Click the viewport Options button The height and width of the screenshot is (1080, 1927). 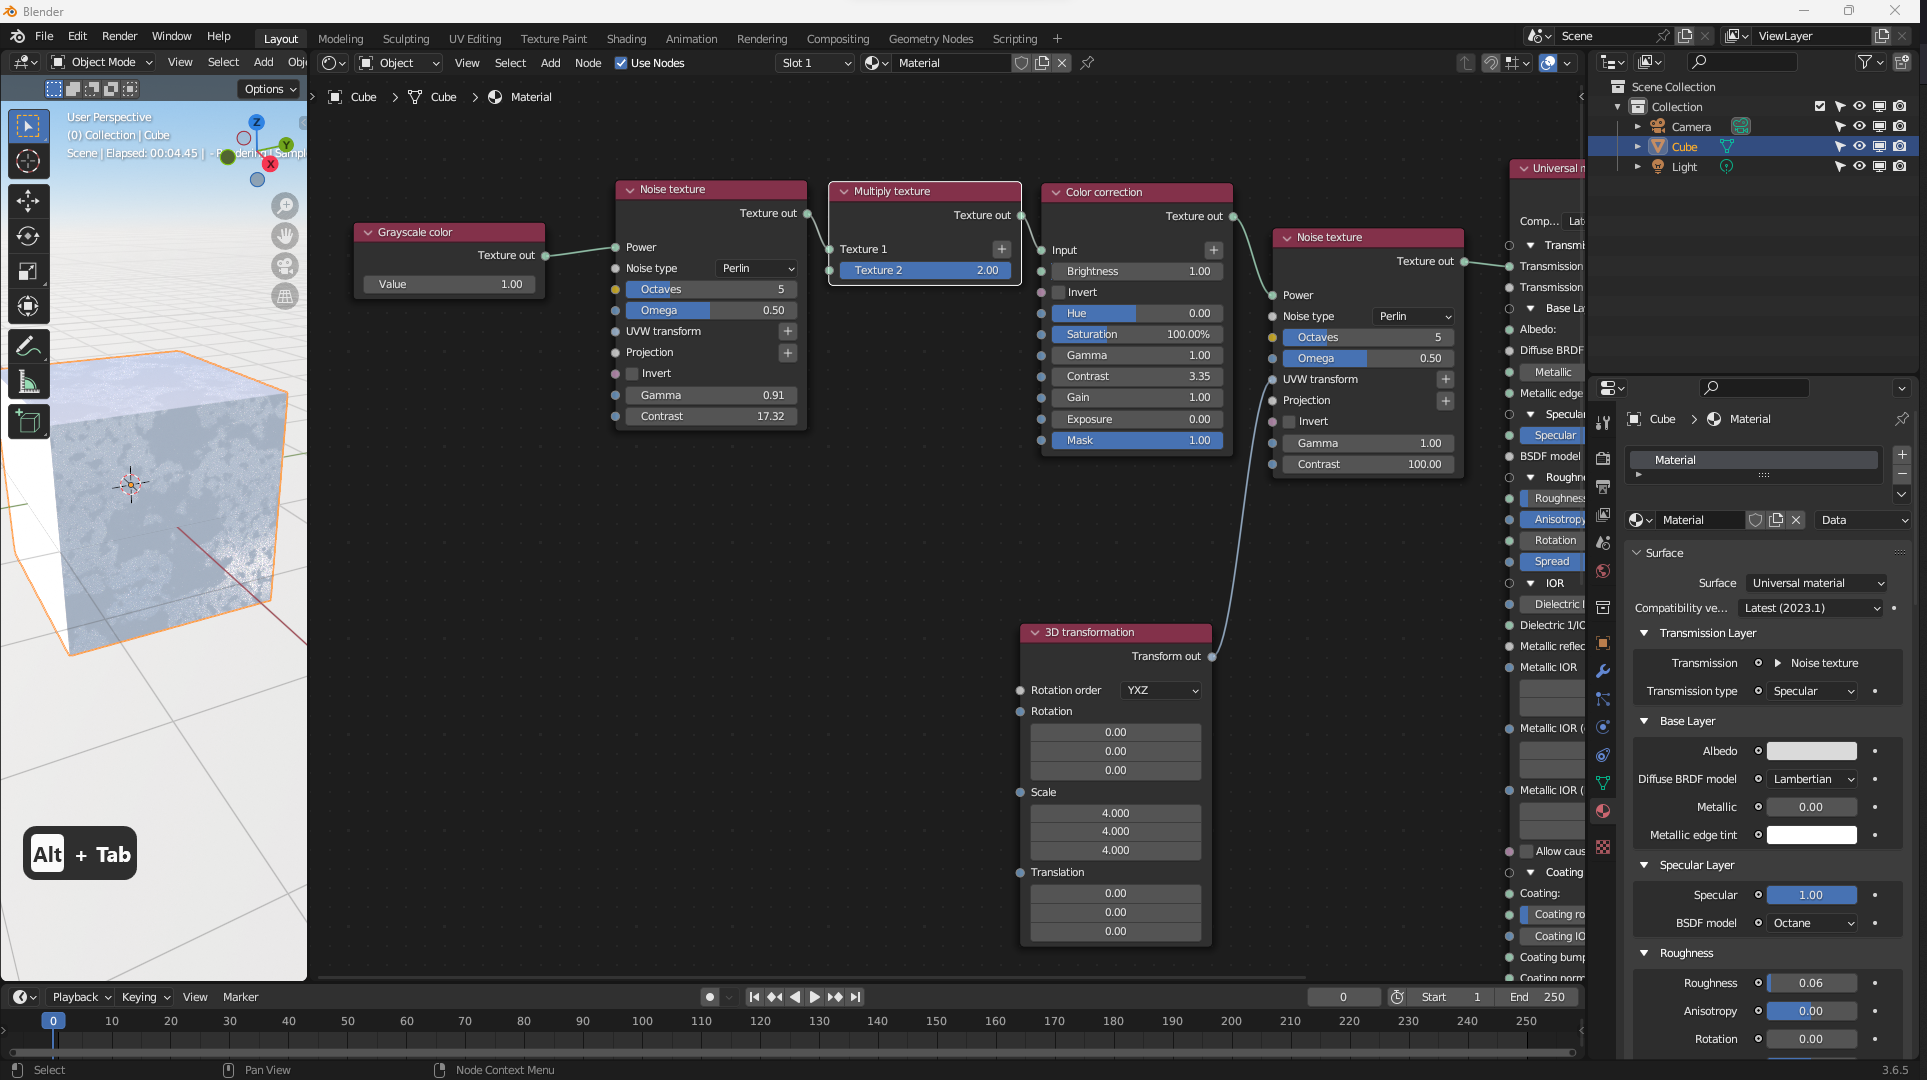click(x=270, y=89)
